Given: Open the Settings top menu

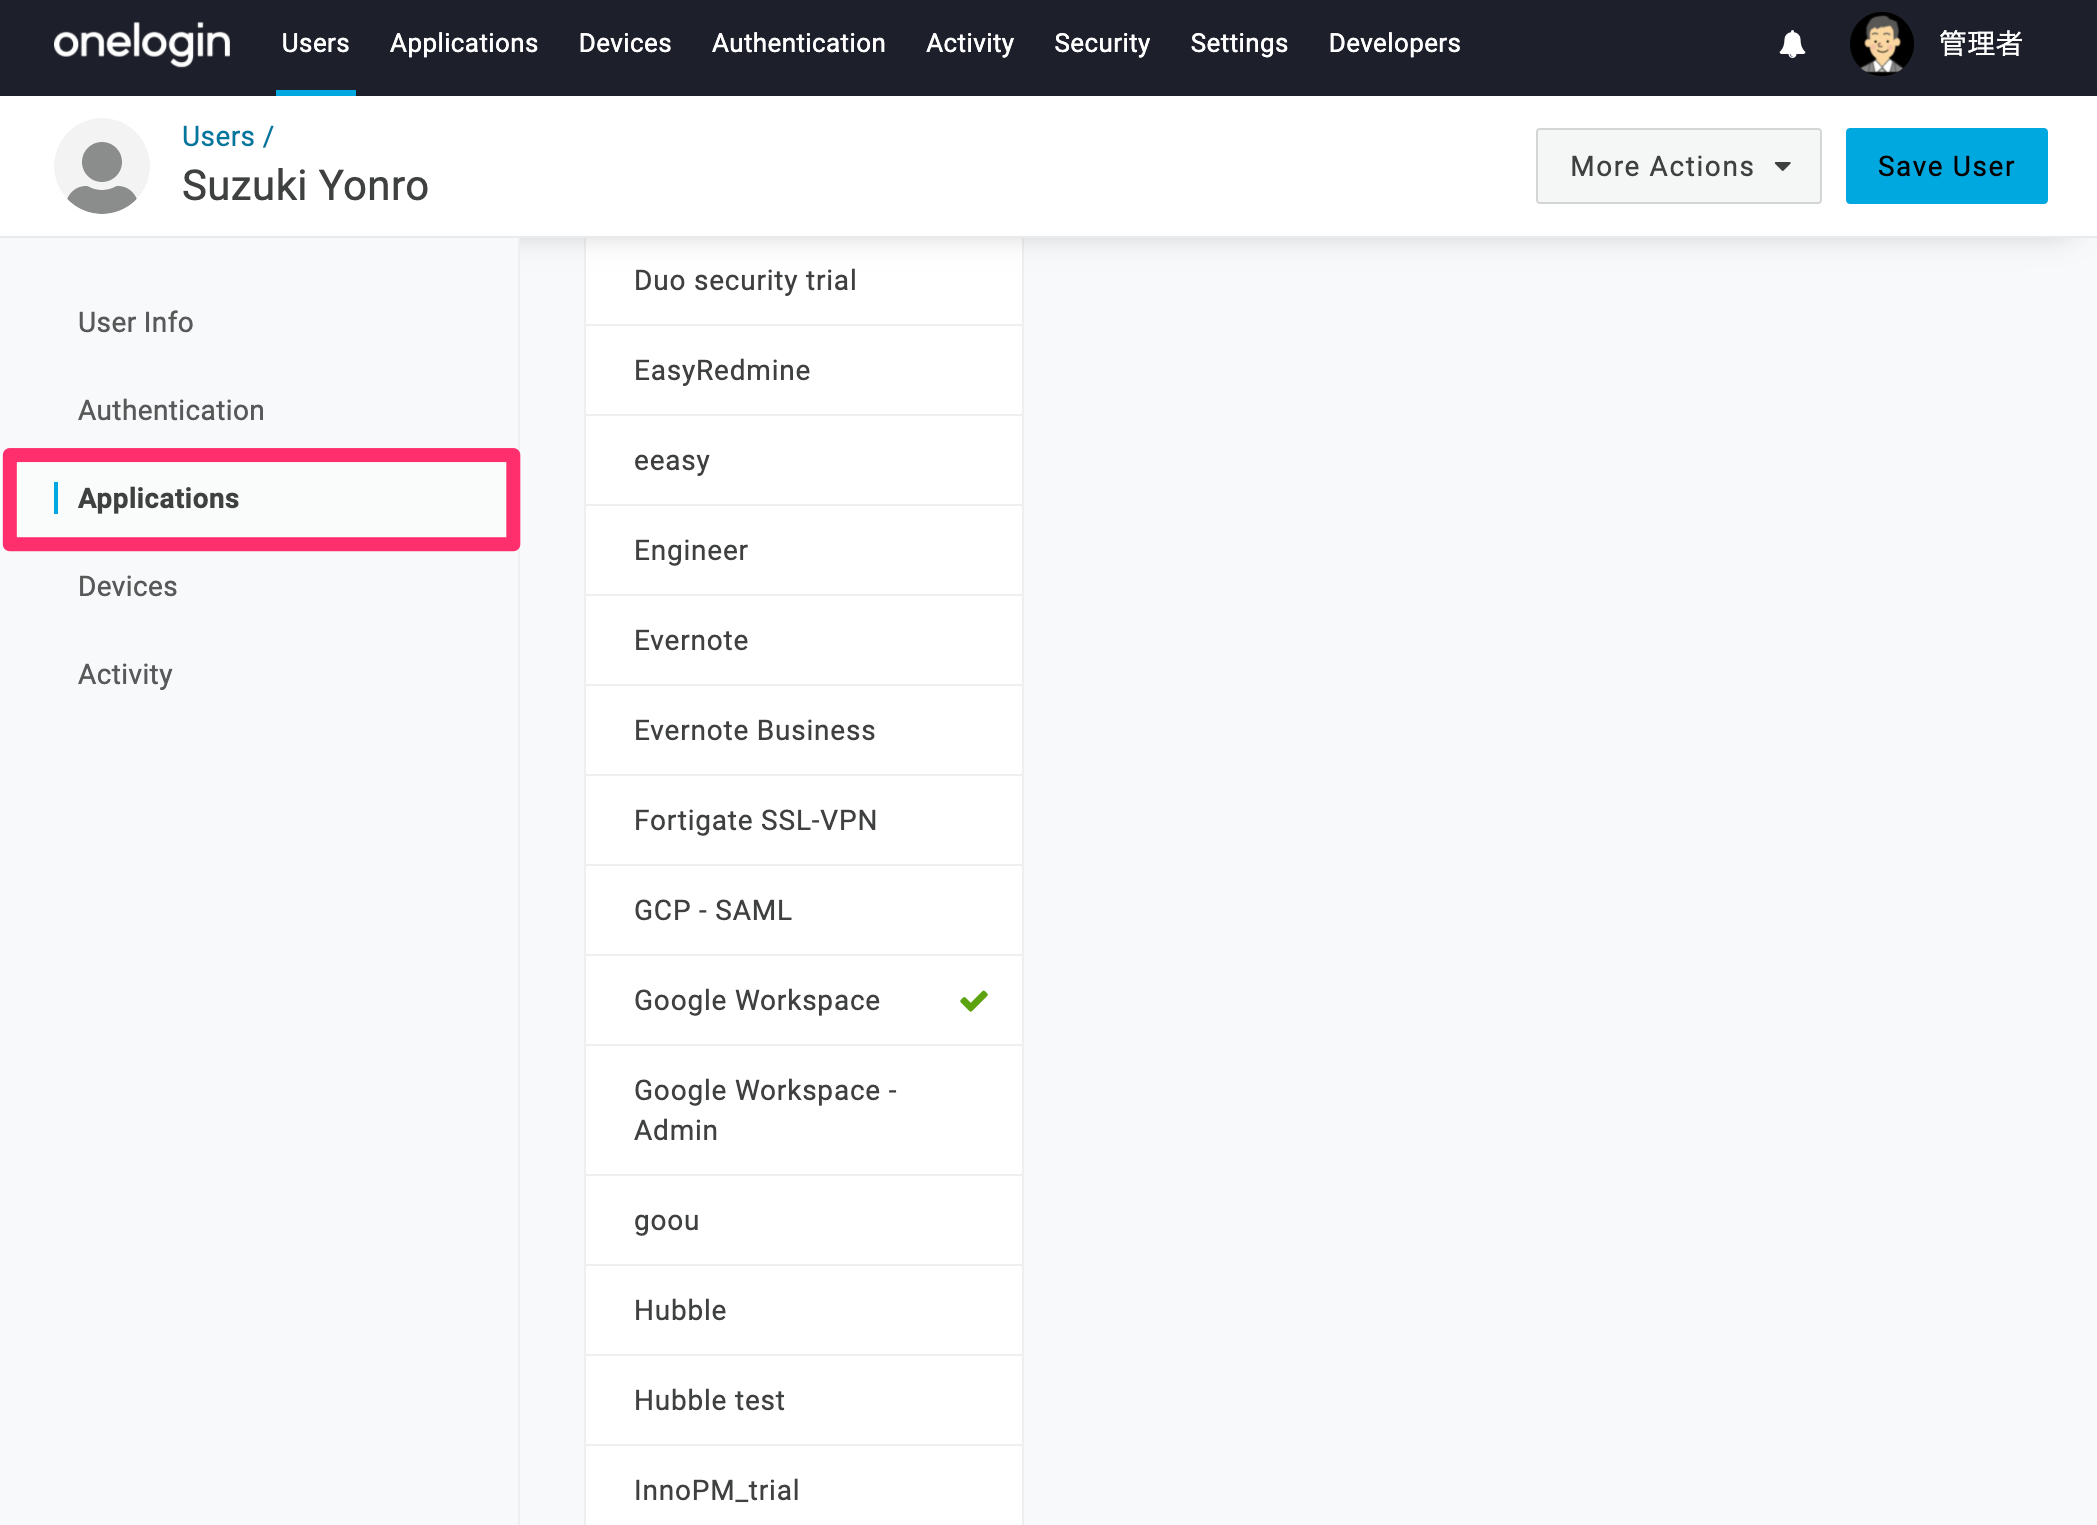Looking at the screenshot, I should (x=1239, y=43).
